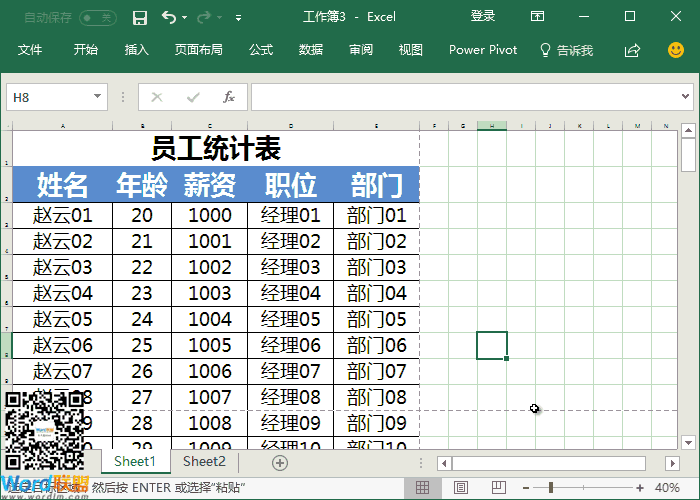Screen dimensions: 700x500
Task: Switch to the 数据 ribbon tab
Action: pos(311,50)
